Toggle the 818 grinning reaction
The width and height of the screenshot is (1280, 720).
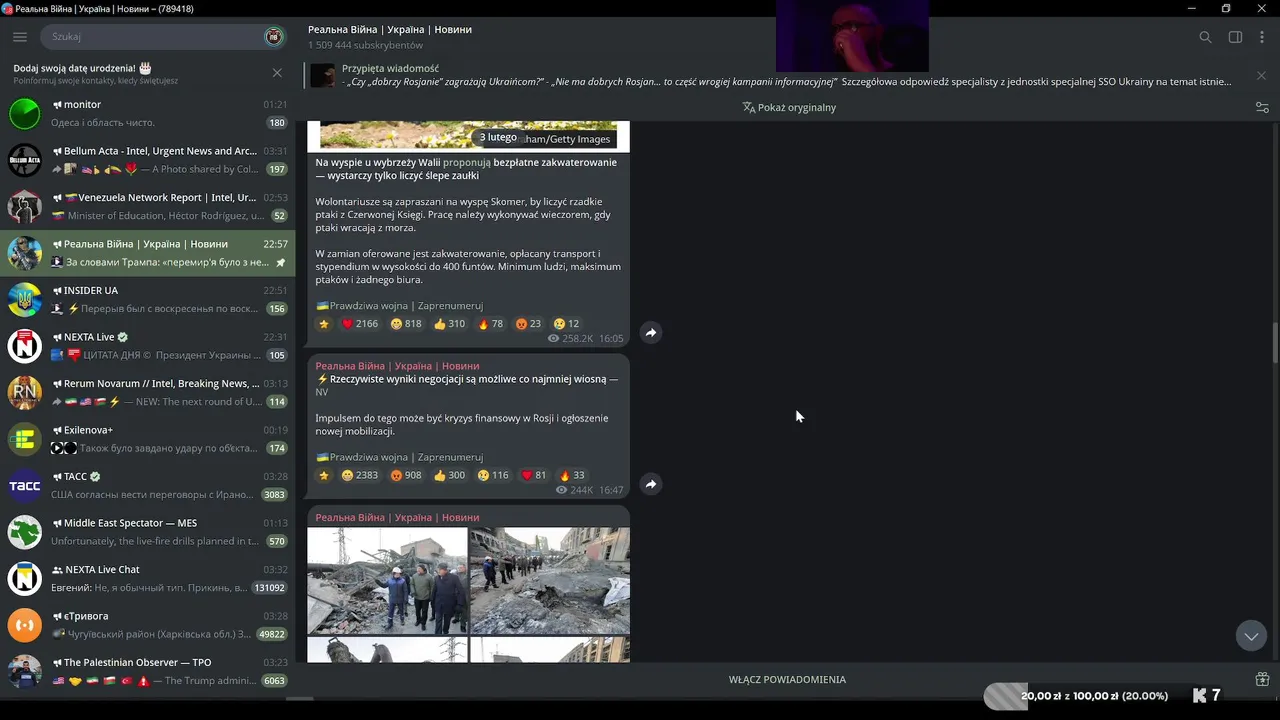coord(406,324)
